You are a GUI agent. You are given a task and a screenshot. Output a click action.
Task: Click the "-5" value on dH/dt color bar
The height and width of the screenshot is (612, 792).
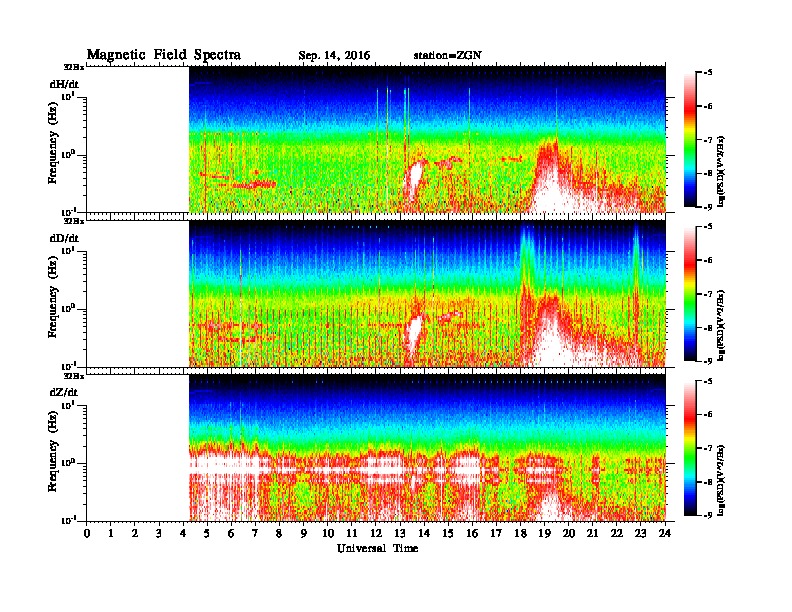click(x=707, y=73)
